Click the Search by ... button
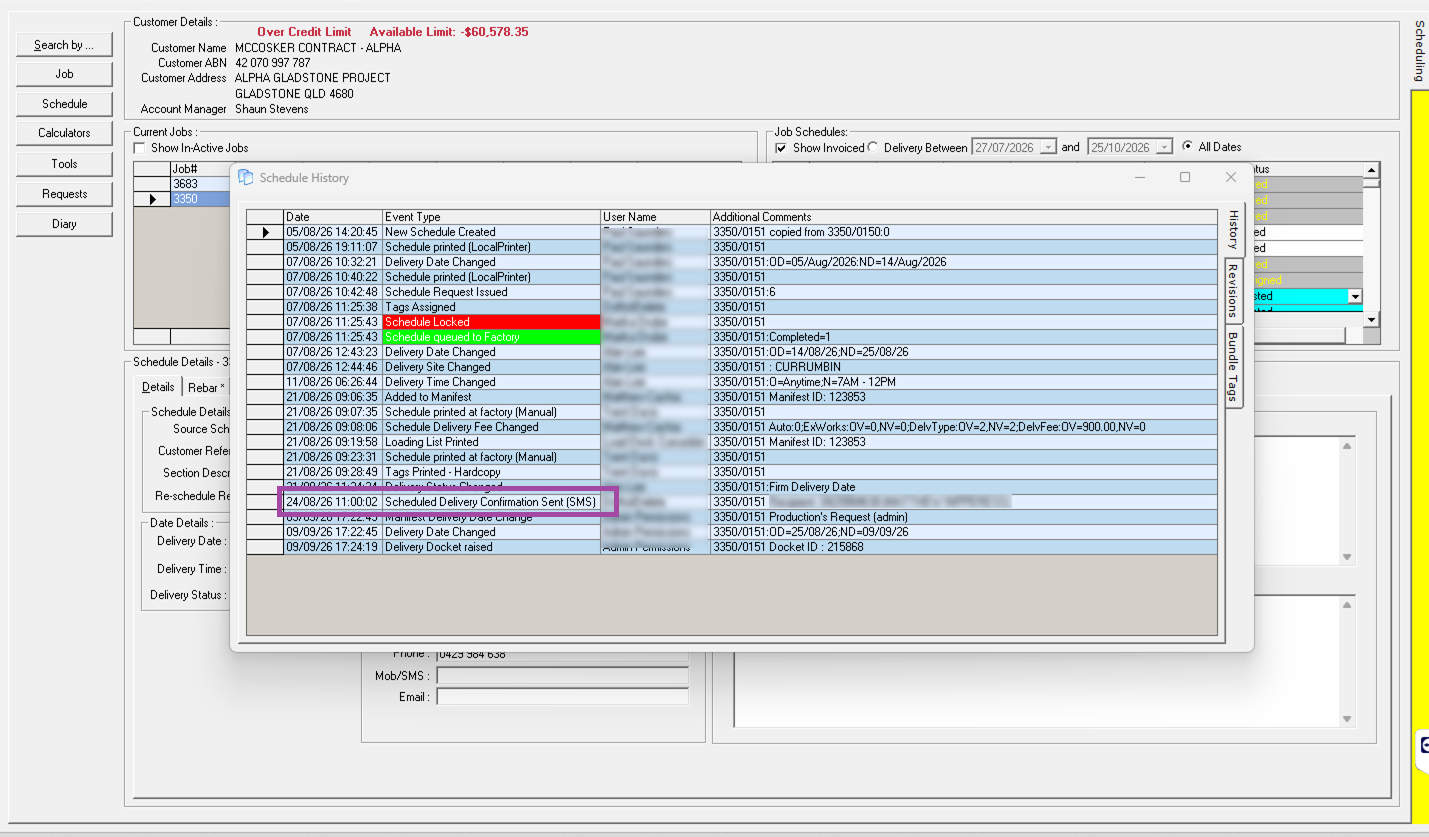Viewport: 1429px width, 837px height. [64, 45]
